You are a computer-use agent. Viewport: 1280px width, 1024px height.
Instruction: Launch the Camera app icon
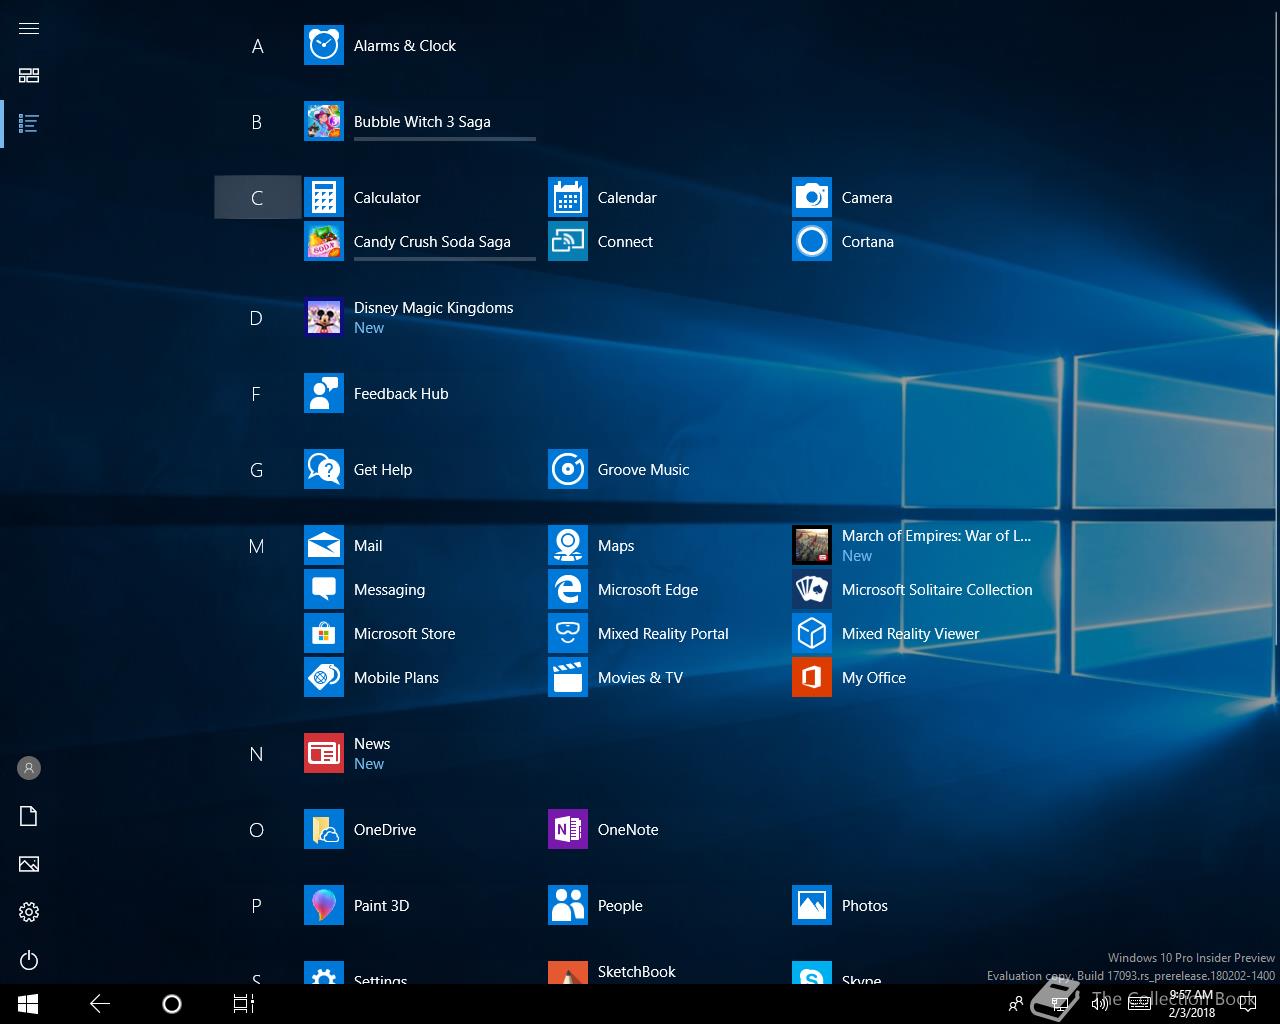811,198
